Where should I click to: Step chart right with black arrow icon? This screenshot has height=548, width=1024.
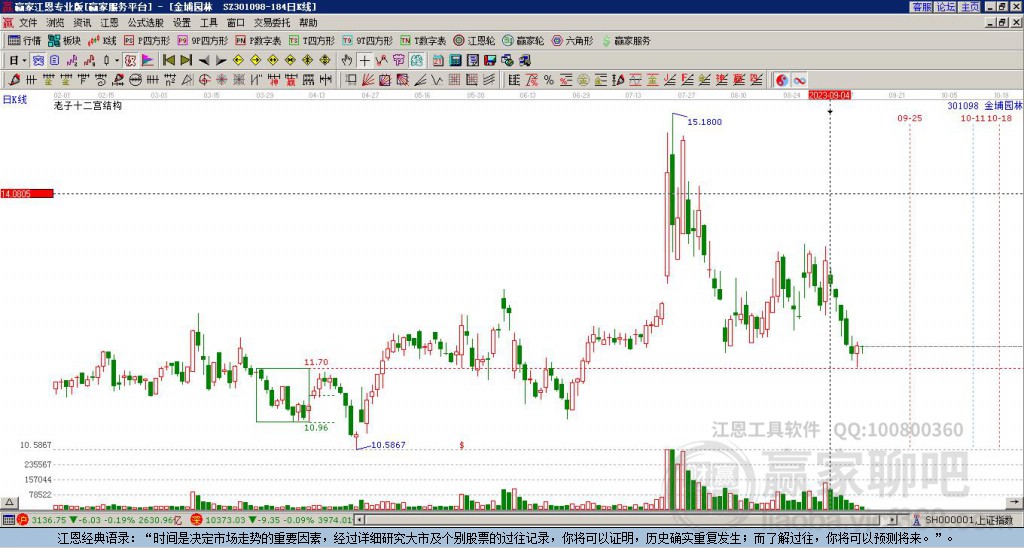pyautogui.click(x=221, y=61)
